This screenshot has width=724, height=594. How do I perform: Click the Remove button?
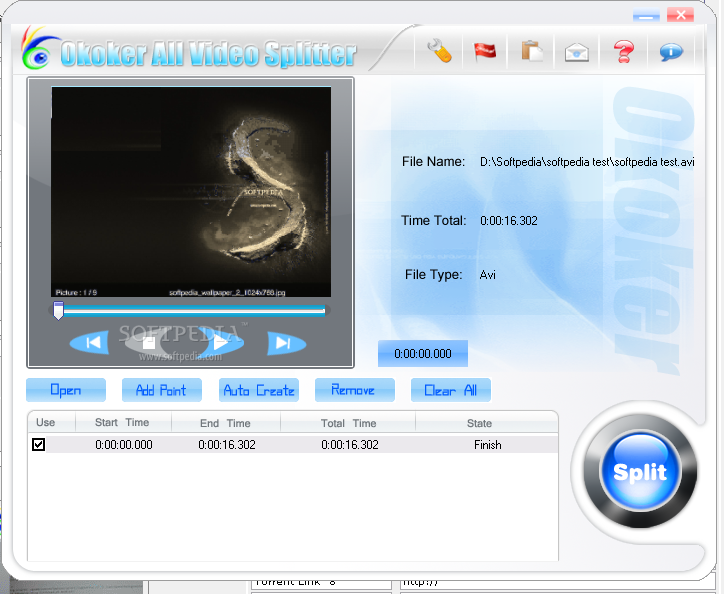click(x=355, y=390)
